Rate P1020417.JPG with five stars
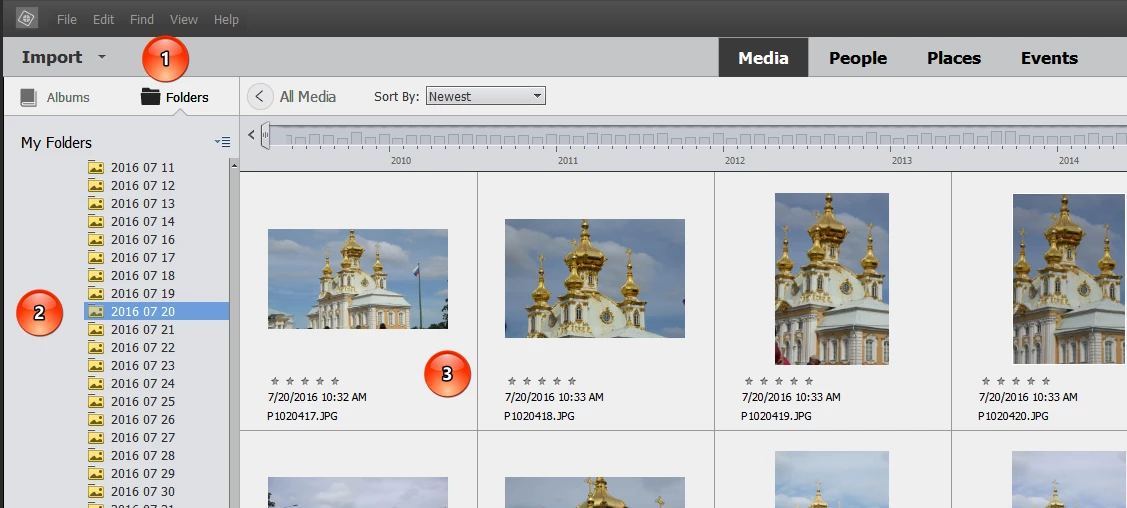This screenshot has height=508, width=1127. (x=334, y=381)
